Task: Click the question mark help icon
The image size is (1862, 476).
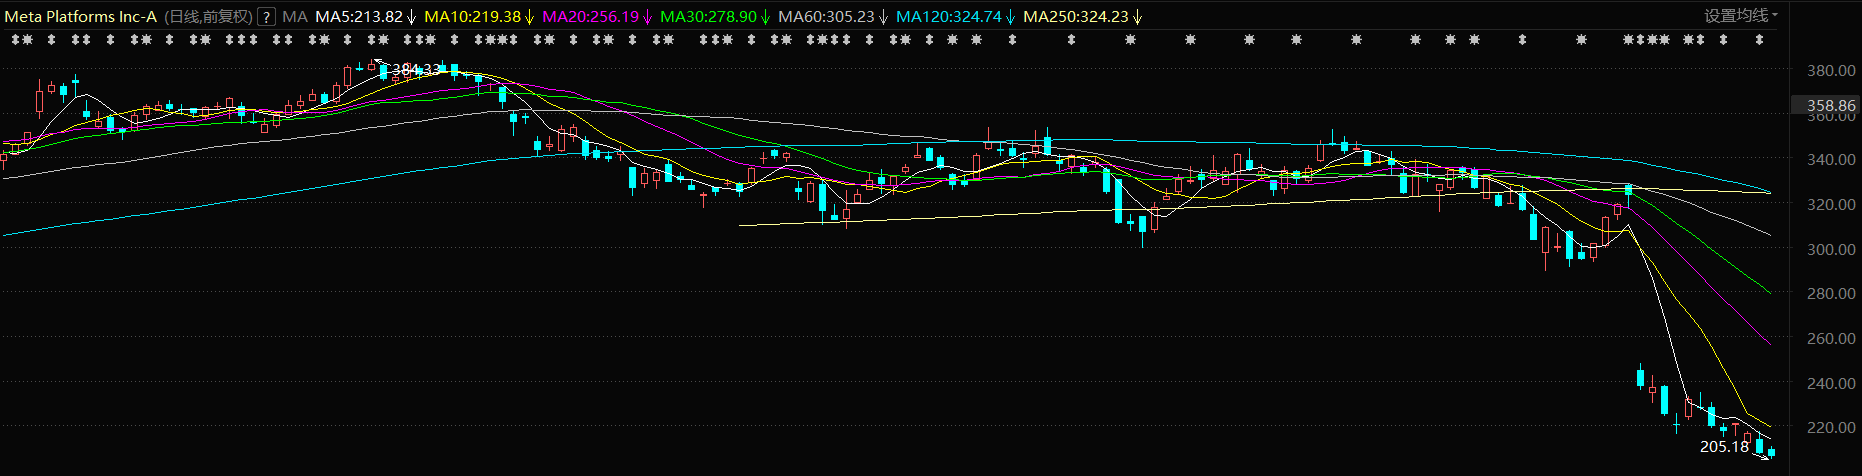Action: (266, 16)
